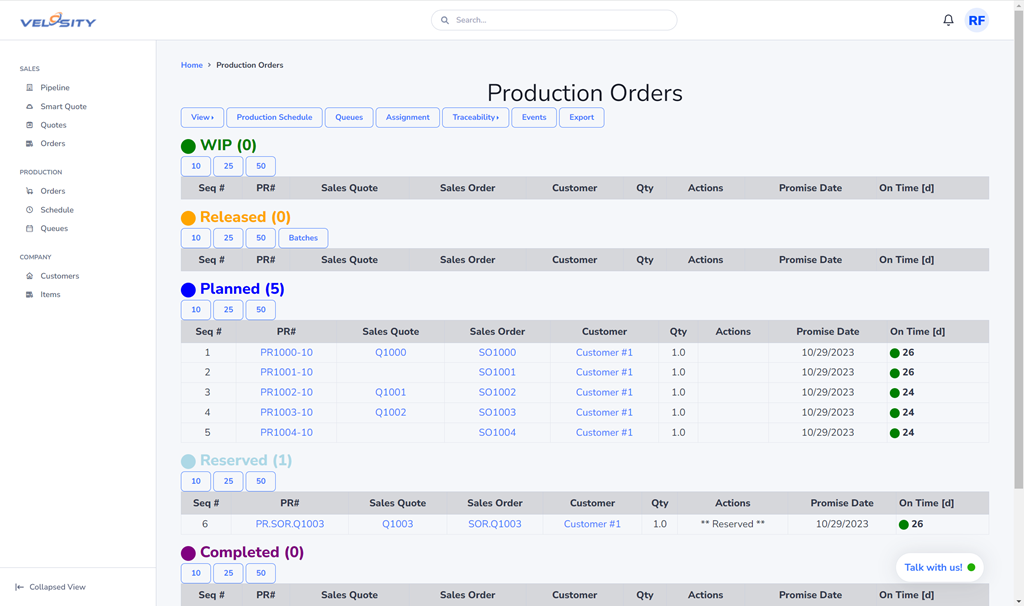Show 50 rows in Planned section
Viewport: 1024px width, 606px height.
260,310
